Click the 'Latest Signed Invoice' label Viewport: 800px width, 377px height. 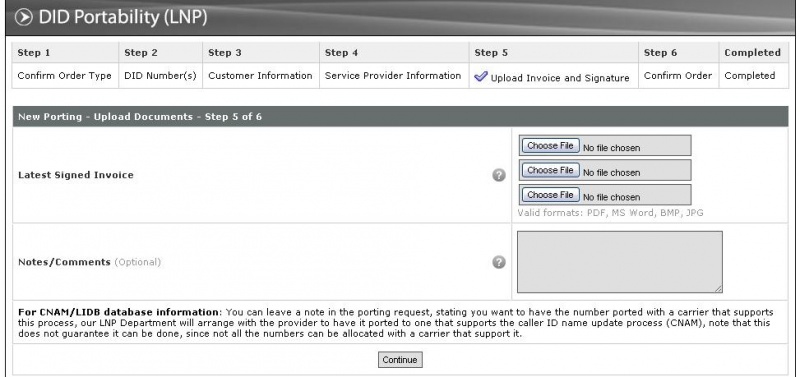point(76,175)
